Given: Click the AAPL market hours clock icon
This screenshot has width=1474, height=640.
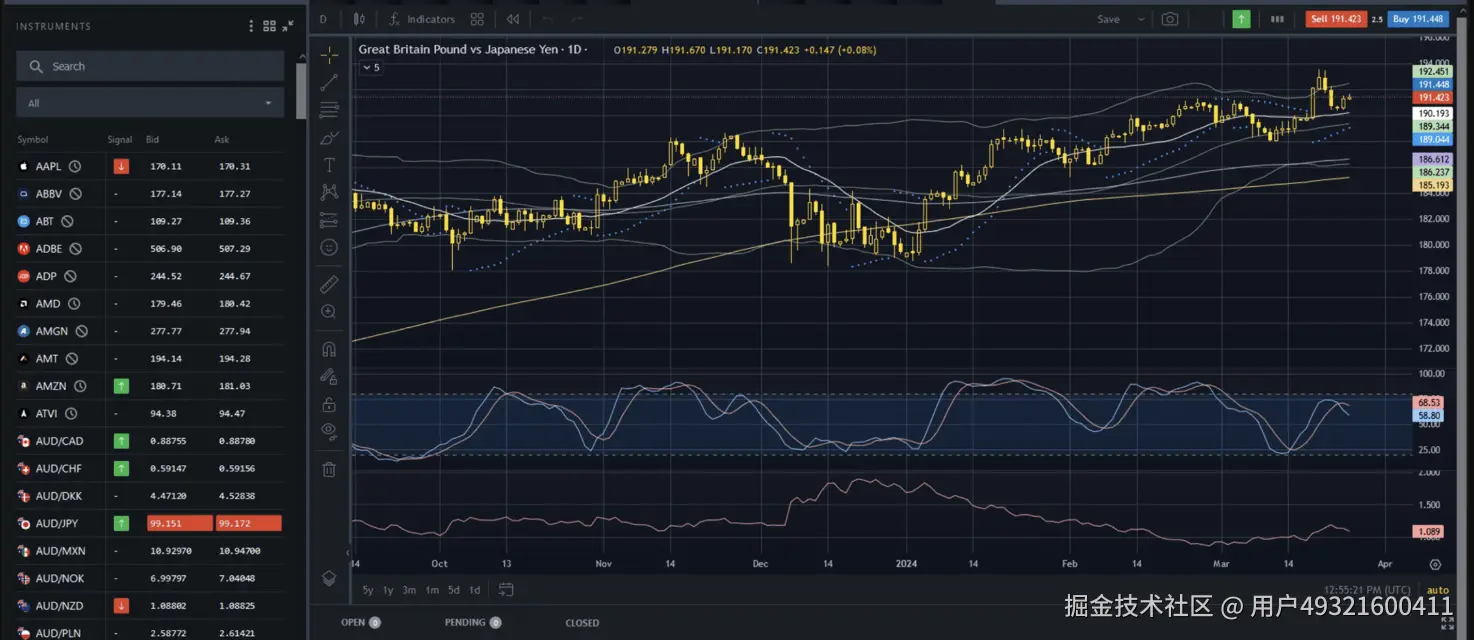Looking at the screenshot, I should click(x=75, y=167).
